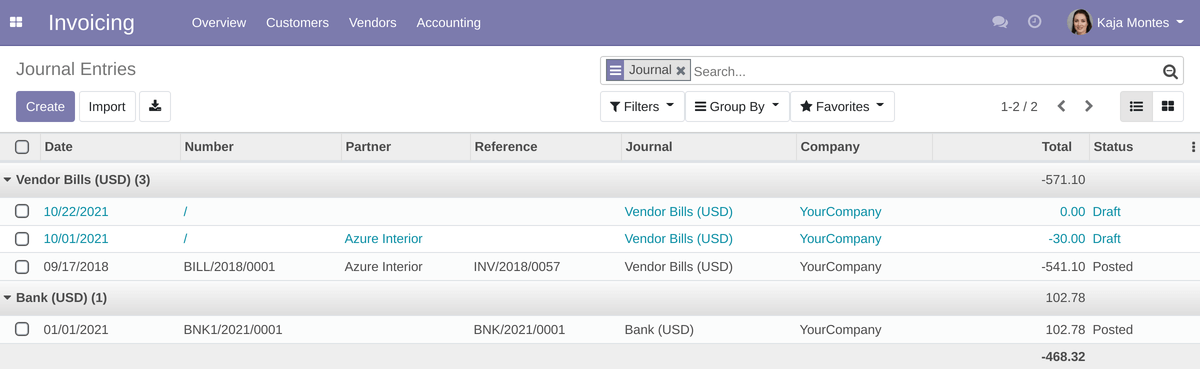Viewport: 1200px width, 369px height.
Task: Click the BNK/2021/0001 reference cell
Action: (519, 329)
